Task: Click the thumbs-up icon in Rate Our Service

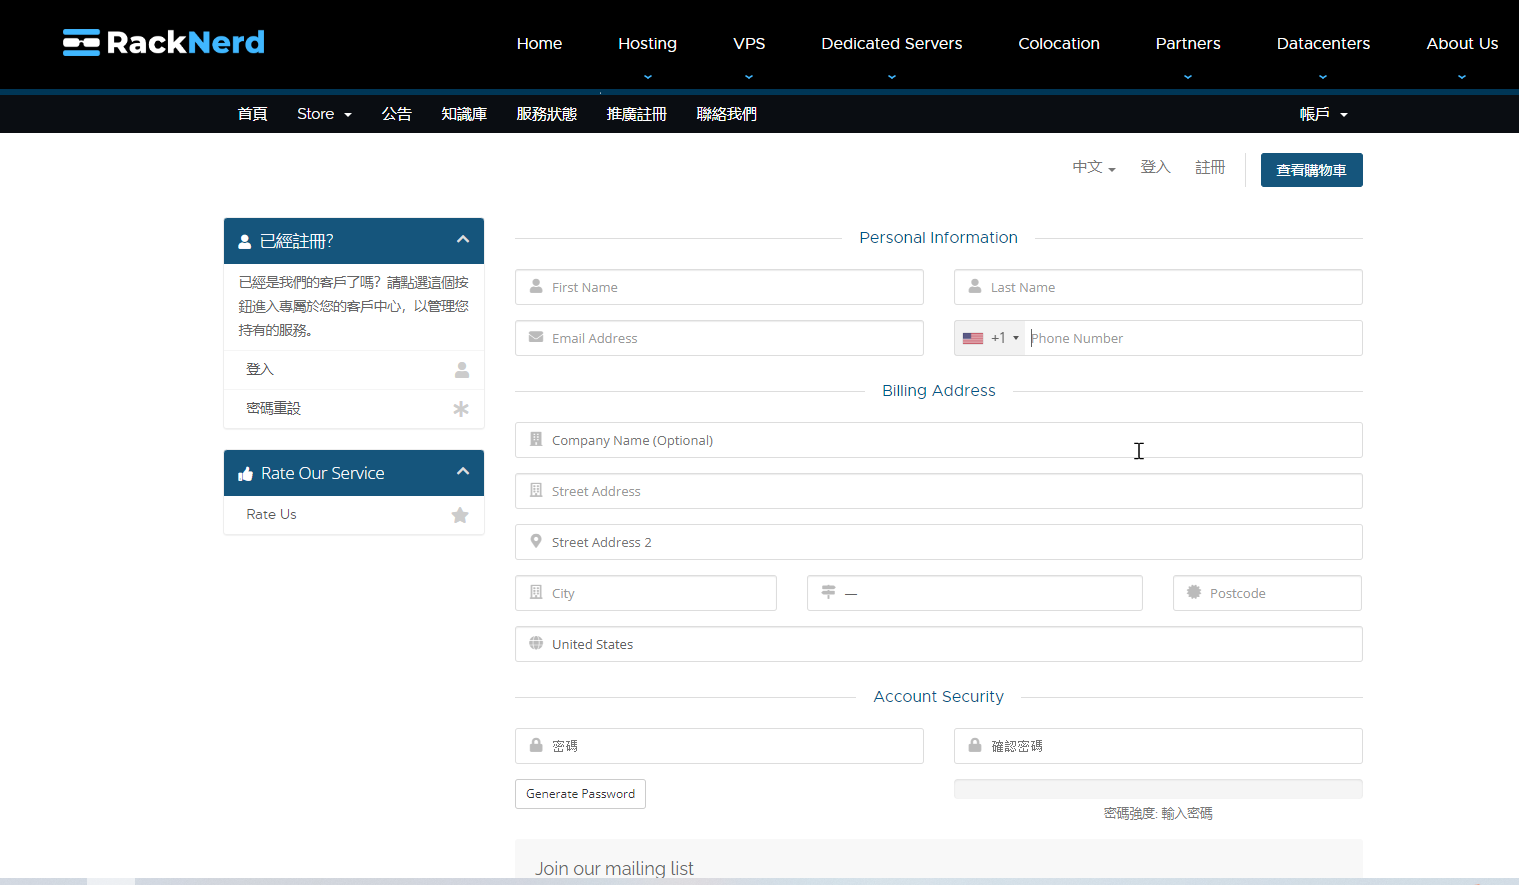Action: coord(245,474)
